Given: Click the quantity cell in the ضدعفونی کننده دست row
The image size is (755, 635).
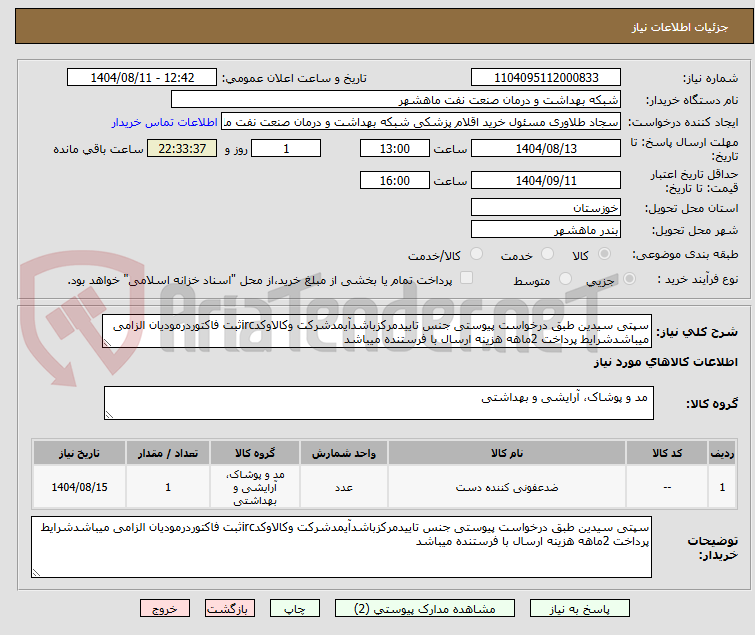Looking at the screenshot, I should 168,487.
